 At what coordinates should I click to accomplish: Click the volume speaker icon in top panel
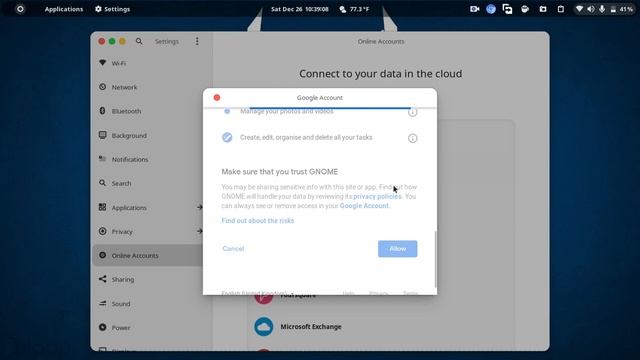(x=591, y=9)
